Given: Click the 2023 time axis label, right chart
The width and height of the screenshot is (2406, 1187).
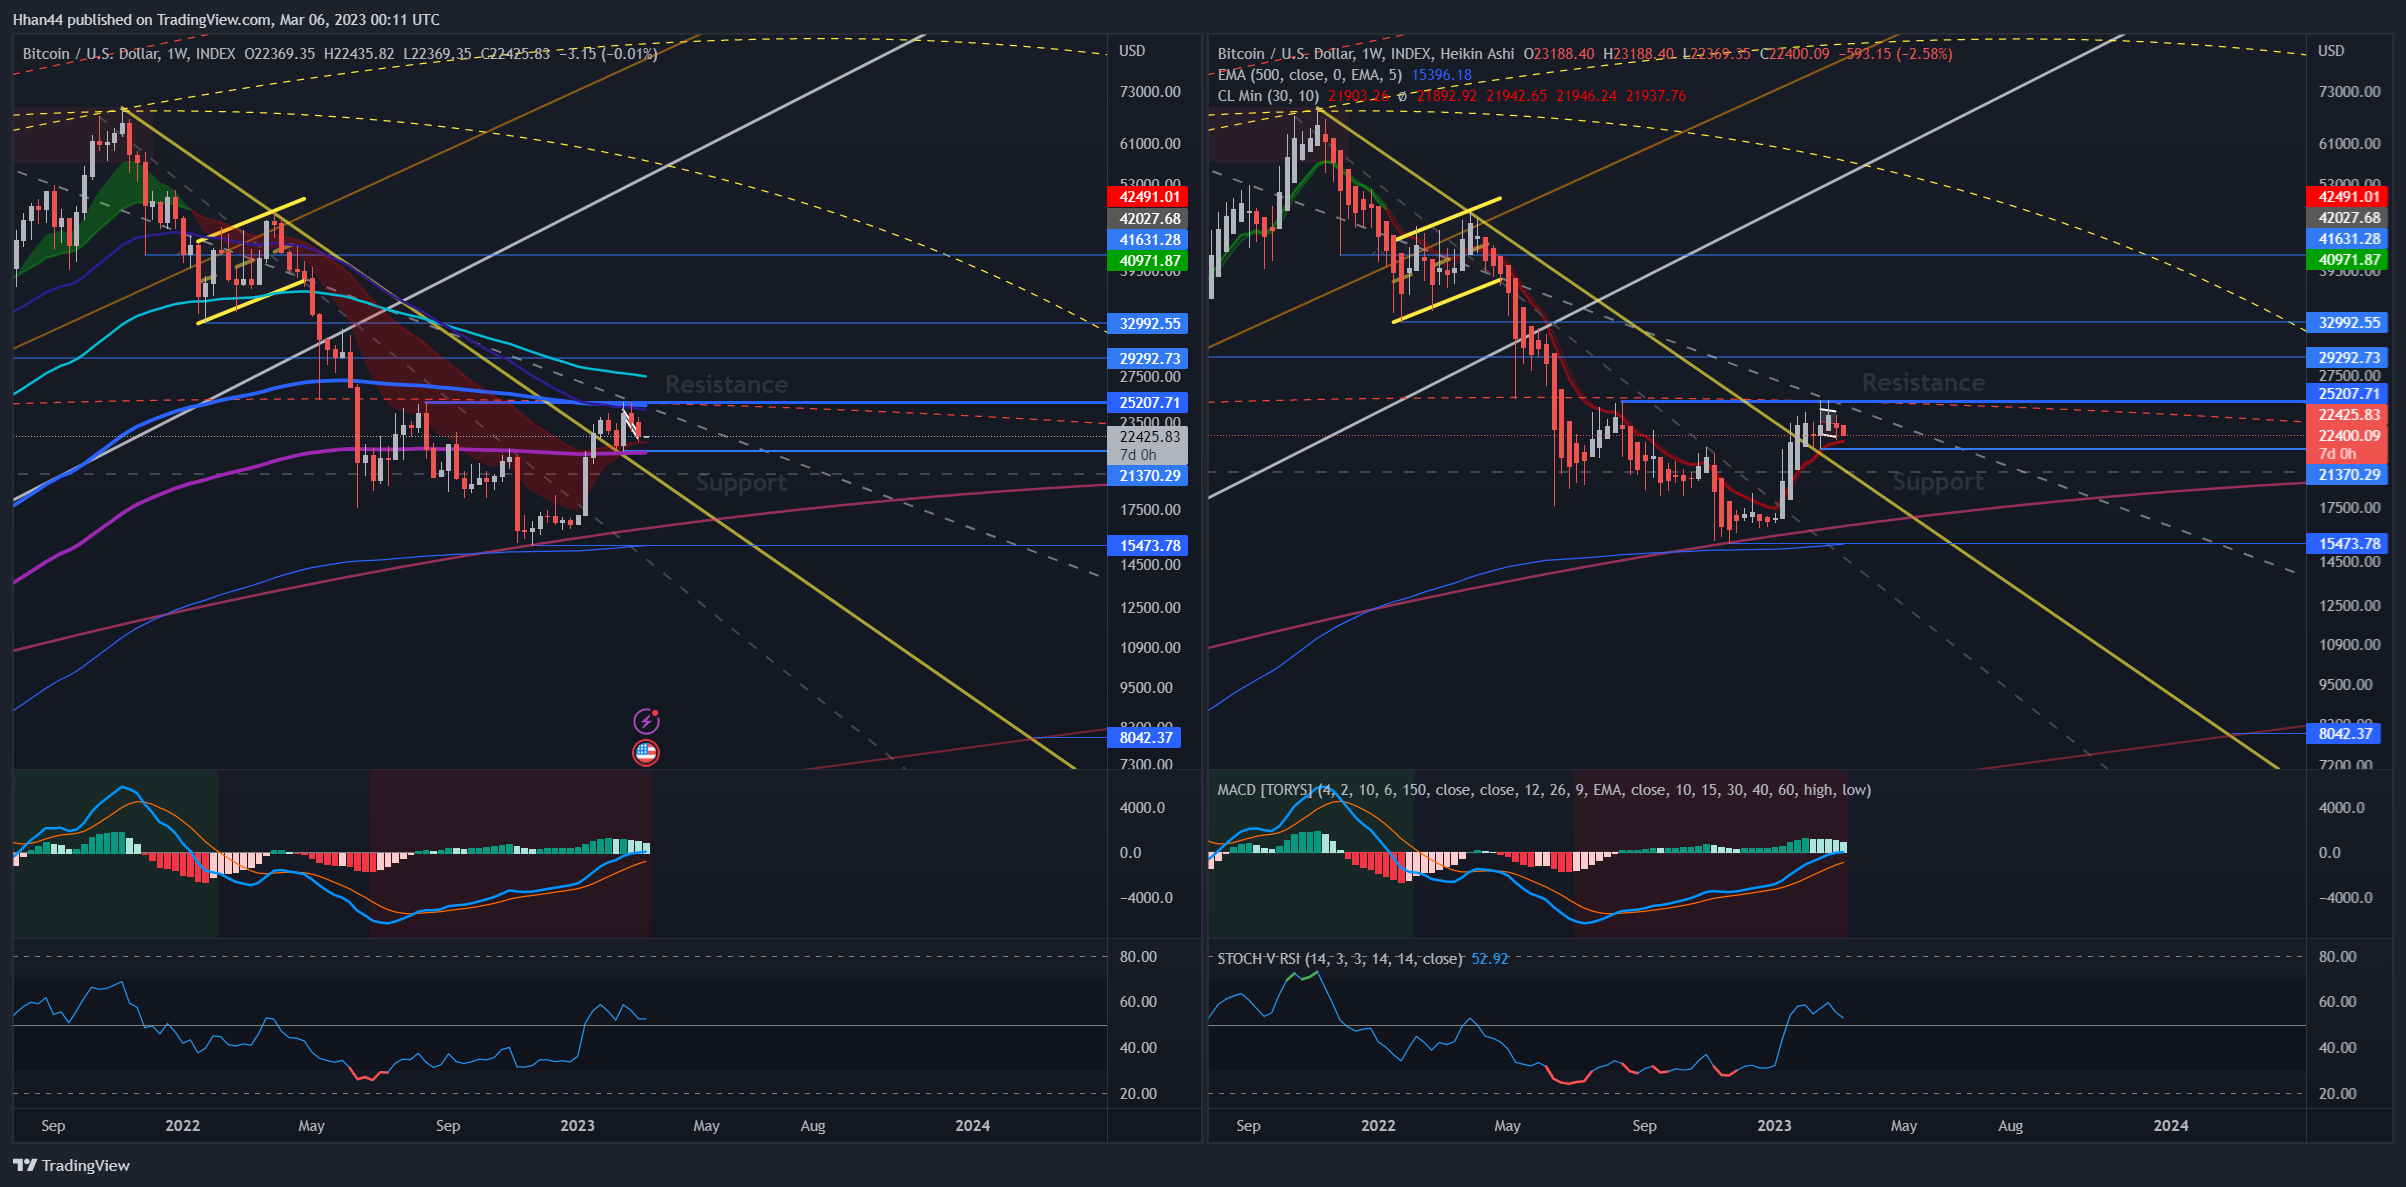Looking at the screenshot, I should click(x=1774, y=1125).
